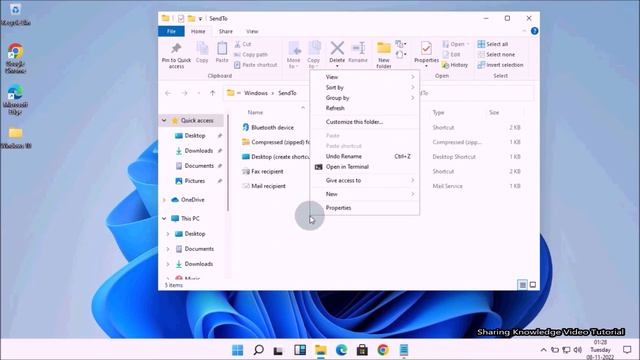
Task: Open Widgets from the taskbar
Action: [x=300, y=350]
